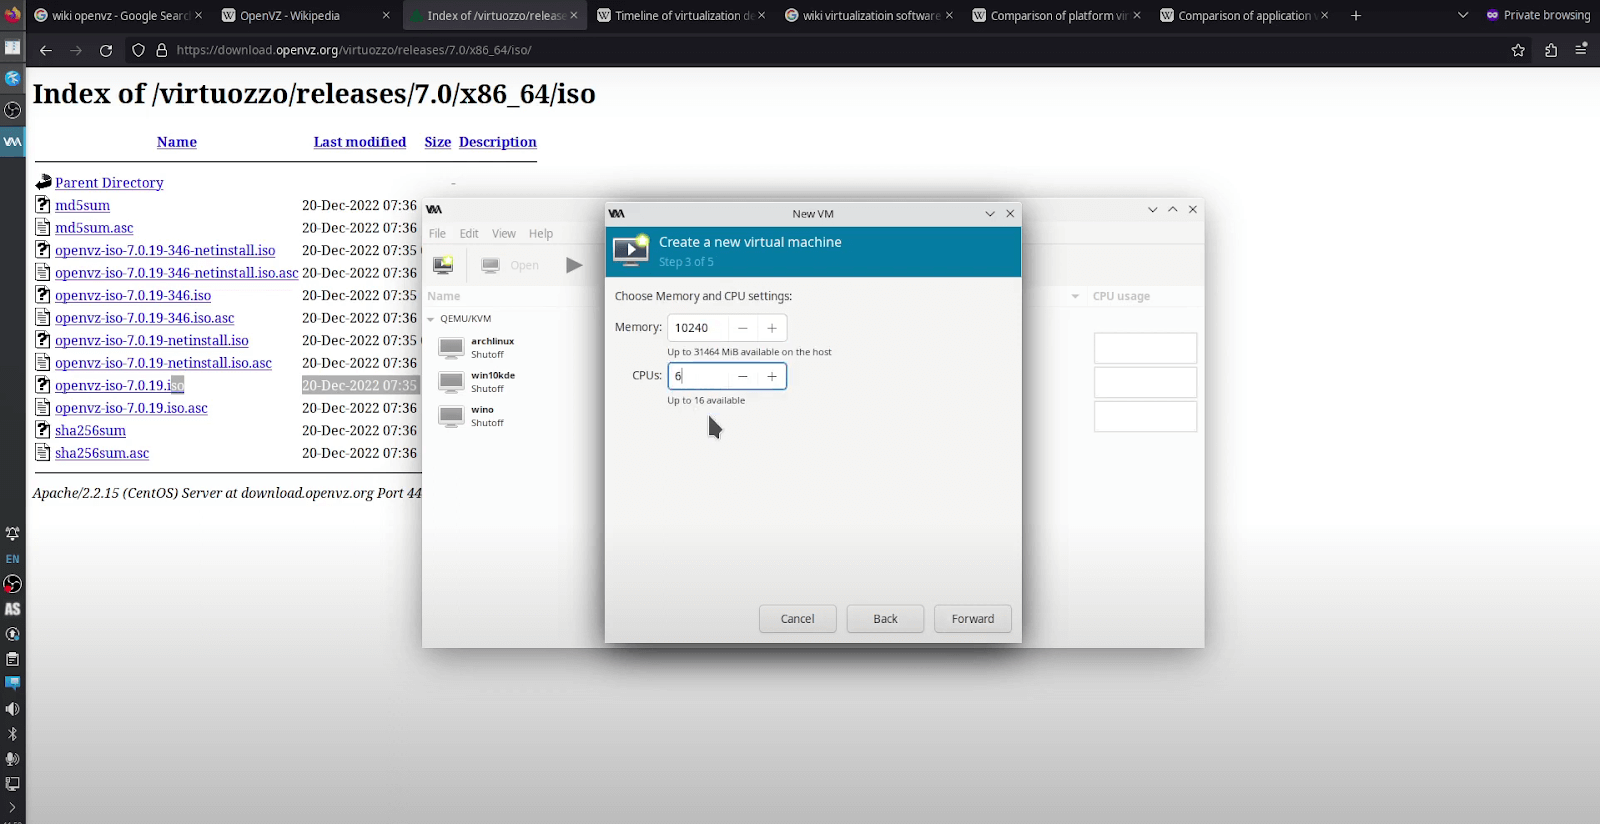1600x824 pixels.
Task: Open openvz-iso-7.0.19.iso.asc link
Action: [x=131, y=409]
